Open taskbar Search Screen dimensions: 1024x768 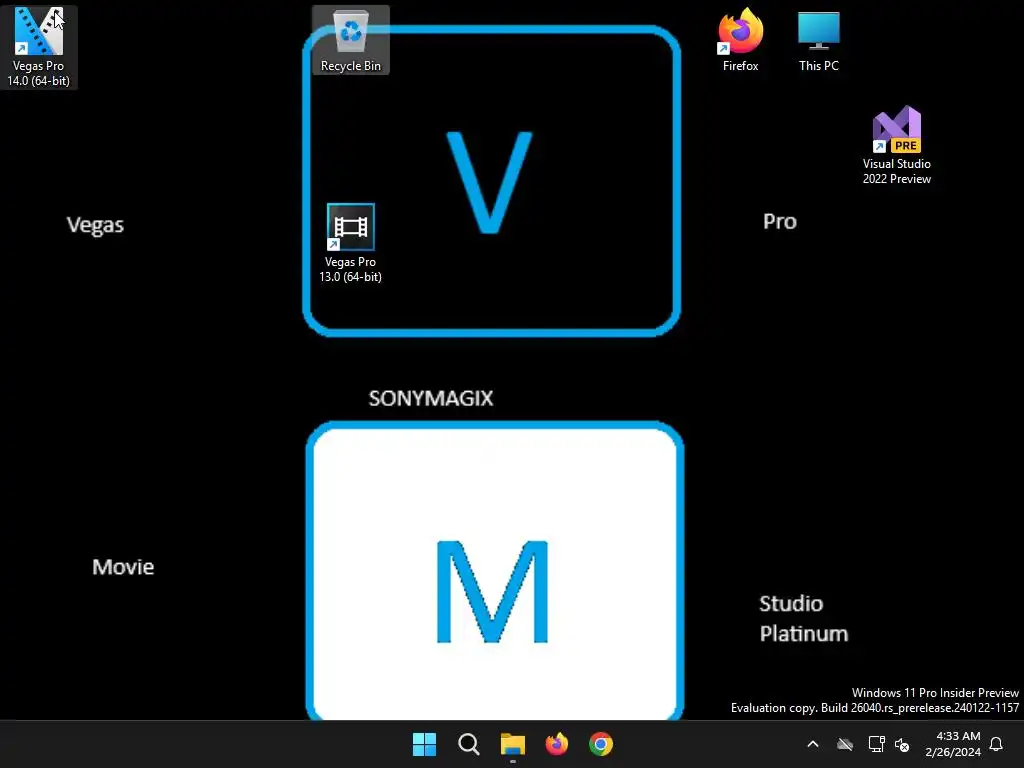[469, 744]
